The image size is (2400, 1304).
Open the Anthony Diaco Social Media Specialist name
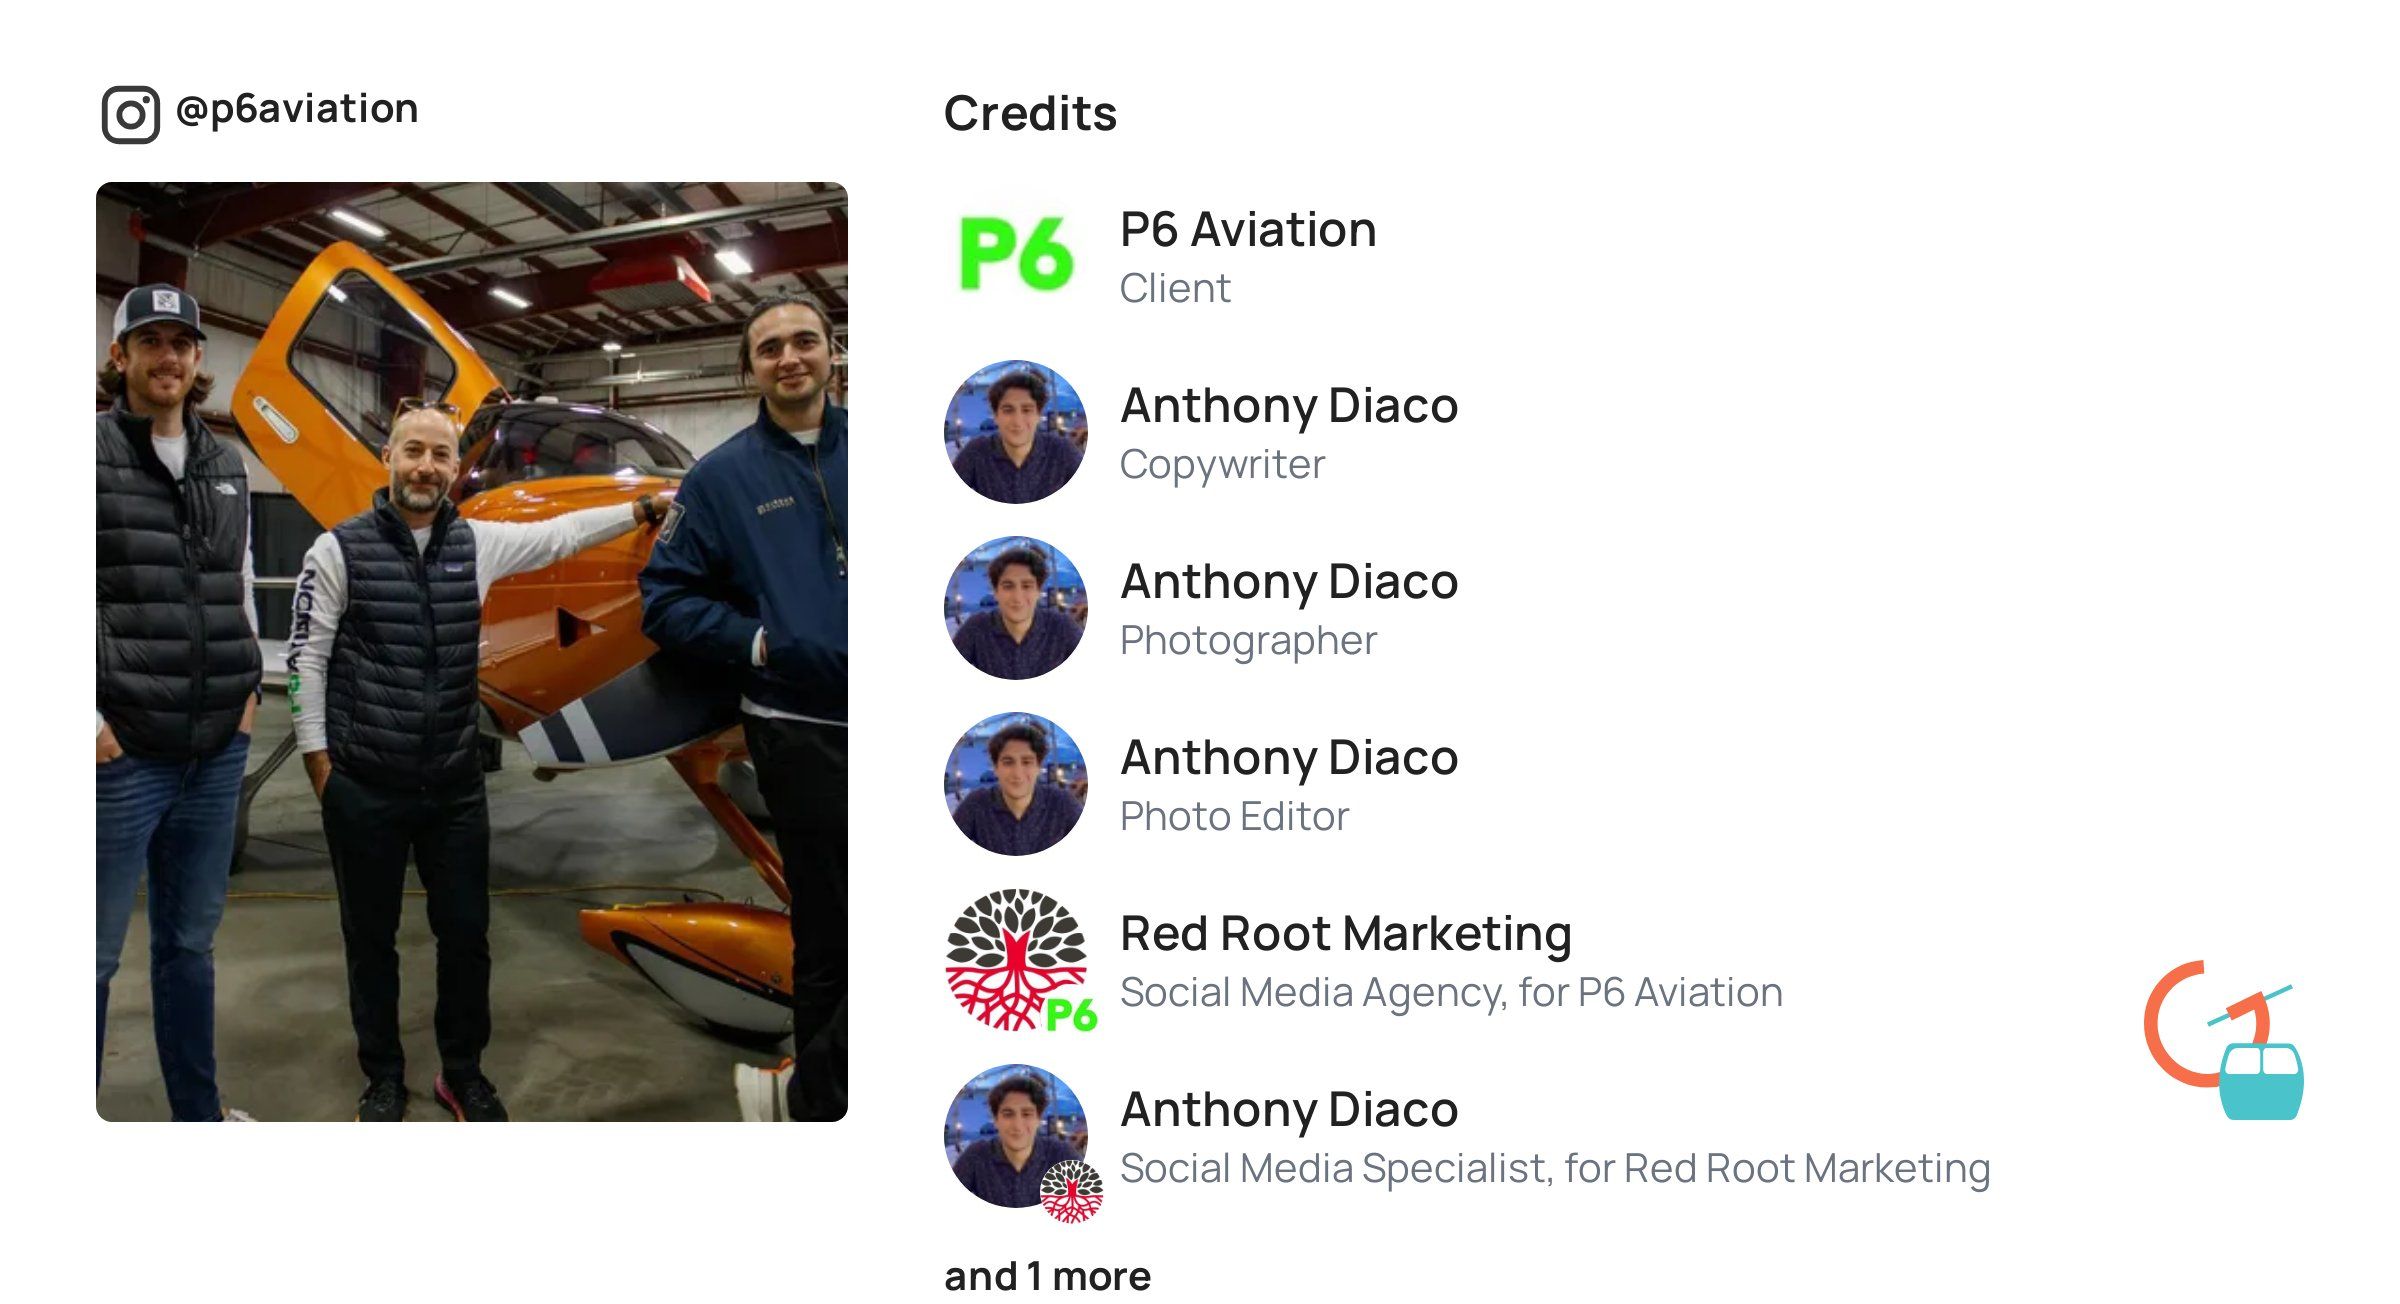[x=1289, y=1110]
